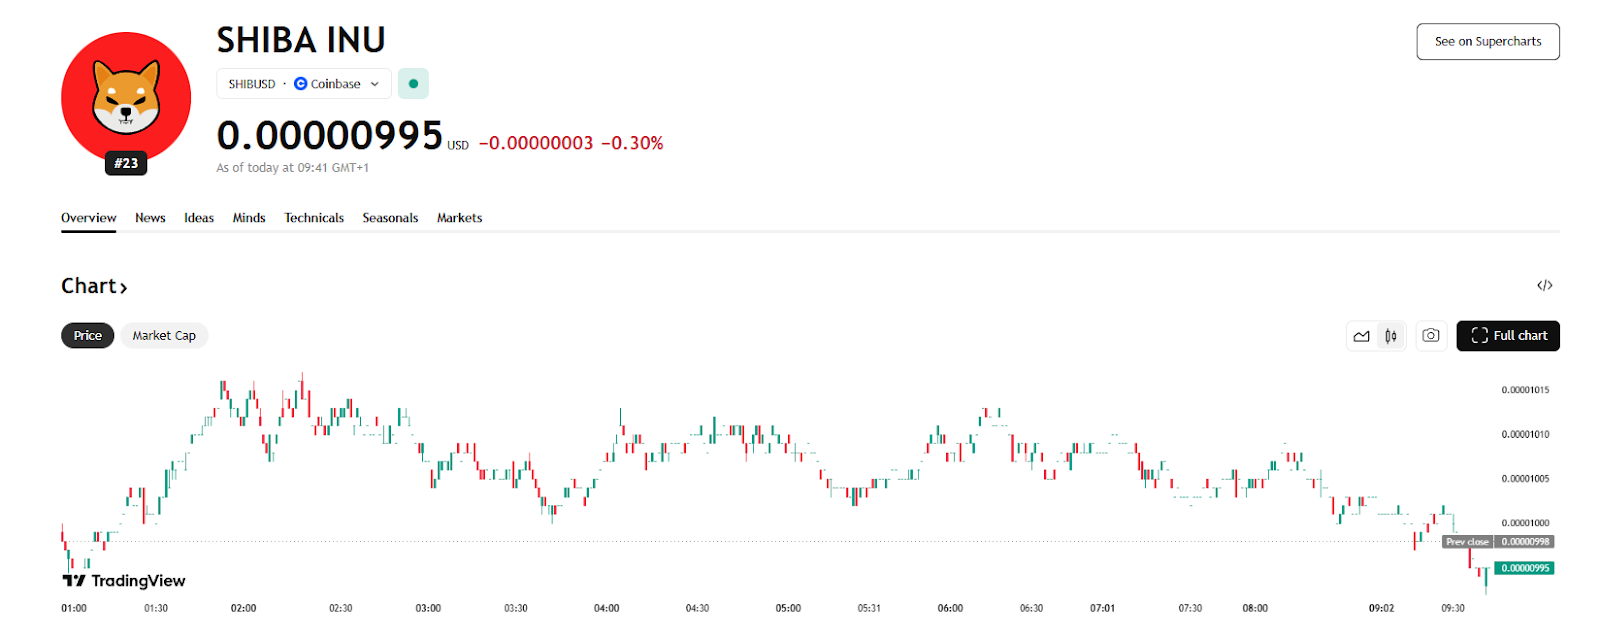Click the Prev close price label

click(x=1467, y=542)
